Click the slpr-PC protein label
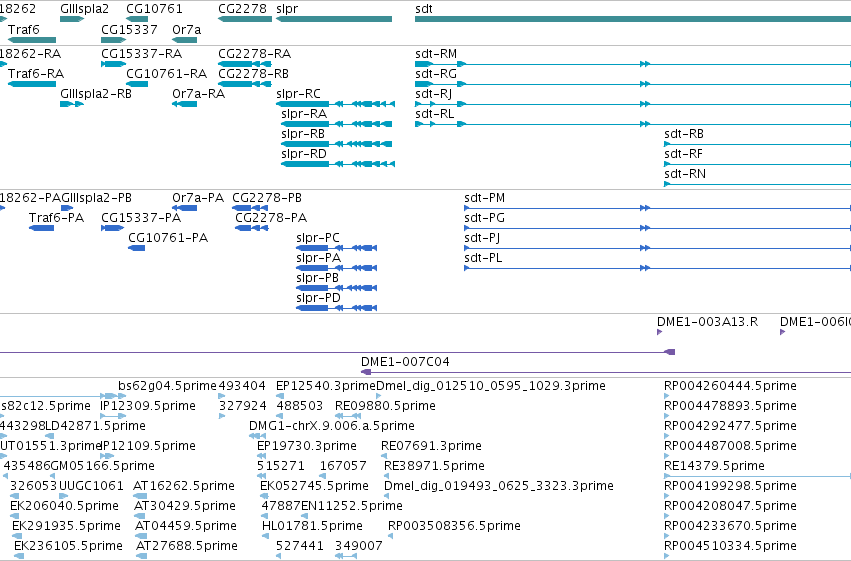The width and height of the screenshot is (851, 561). point(318,238)
